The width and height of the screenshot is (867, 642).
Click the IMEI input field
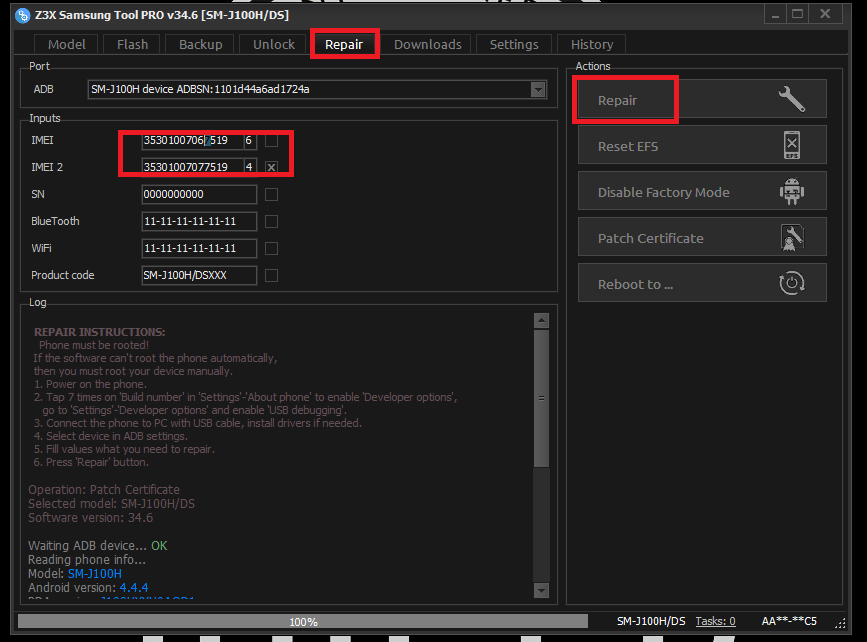click(193, 140)
